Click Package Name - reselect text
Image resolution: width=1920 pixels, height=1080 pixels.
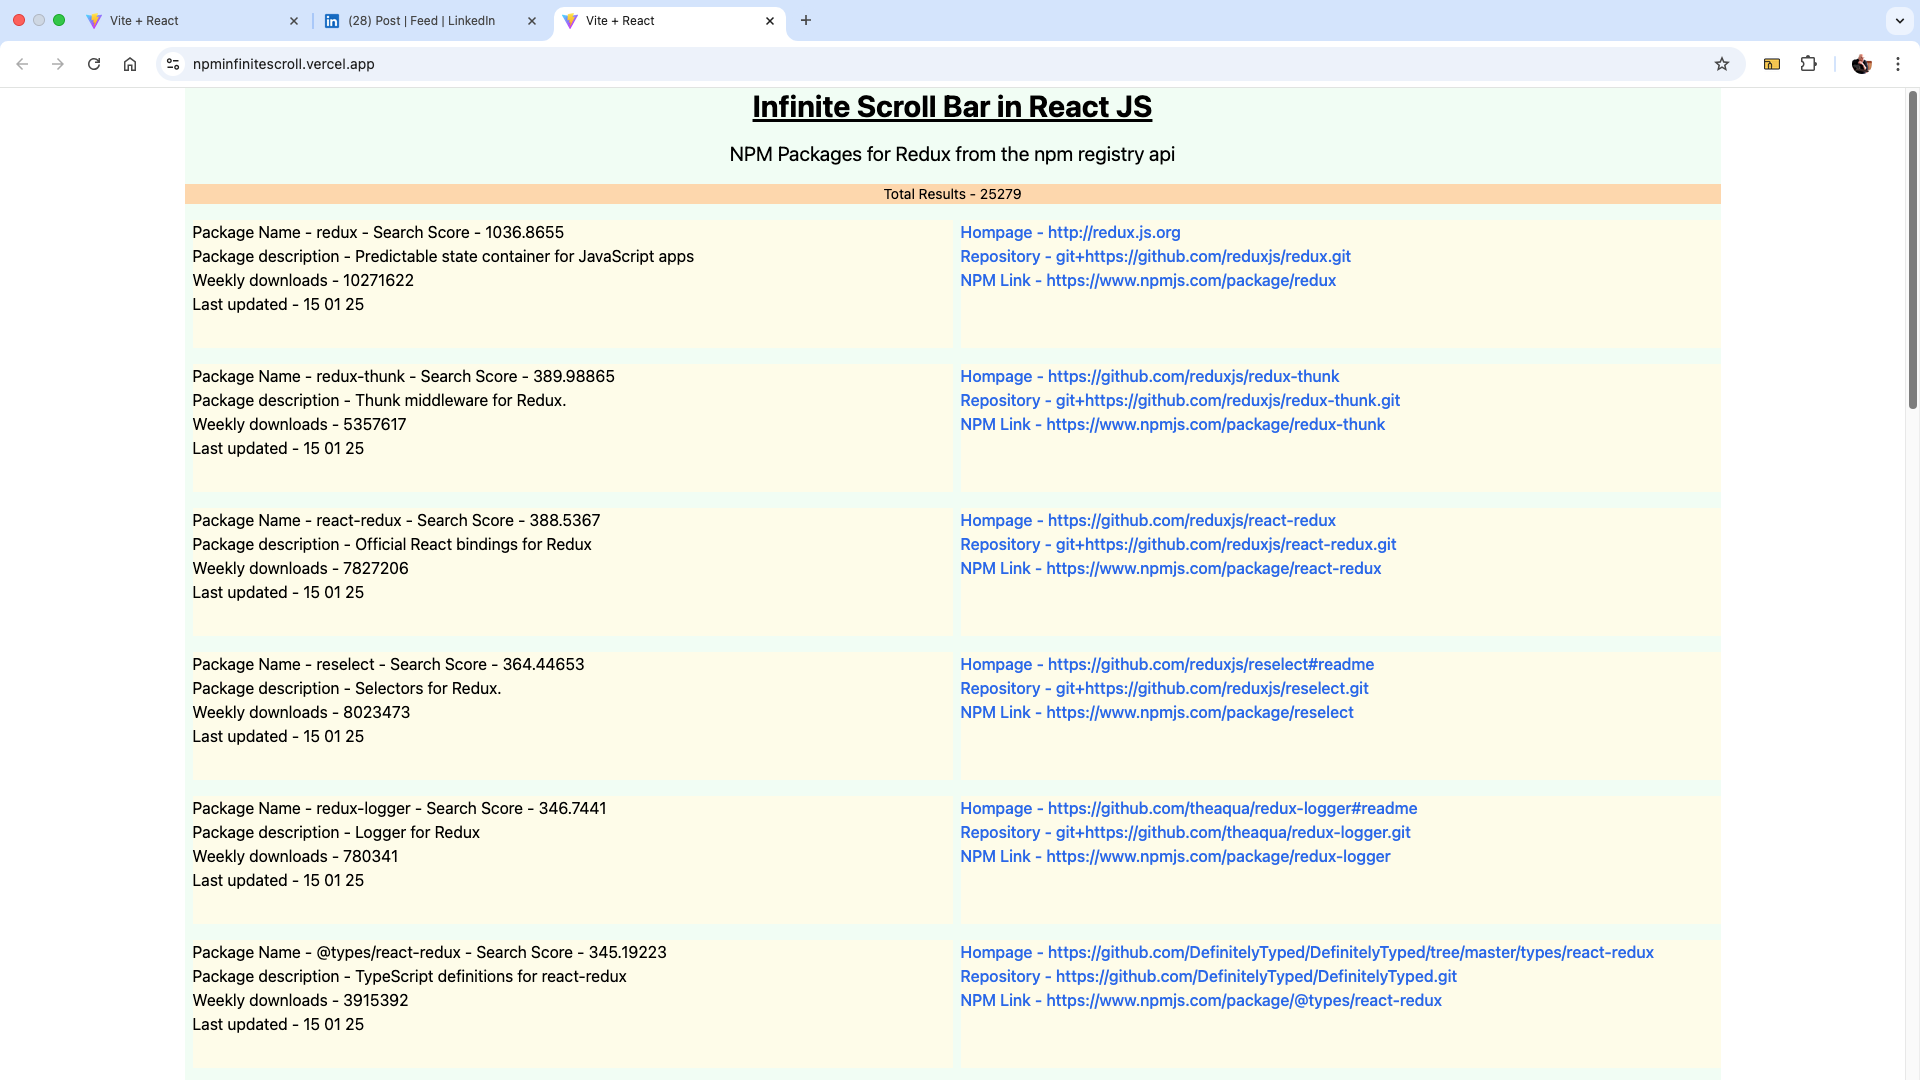coord(388,664)
